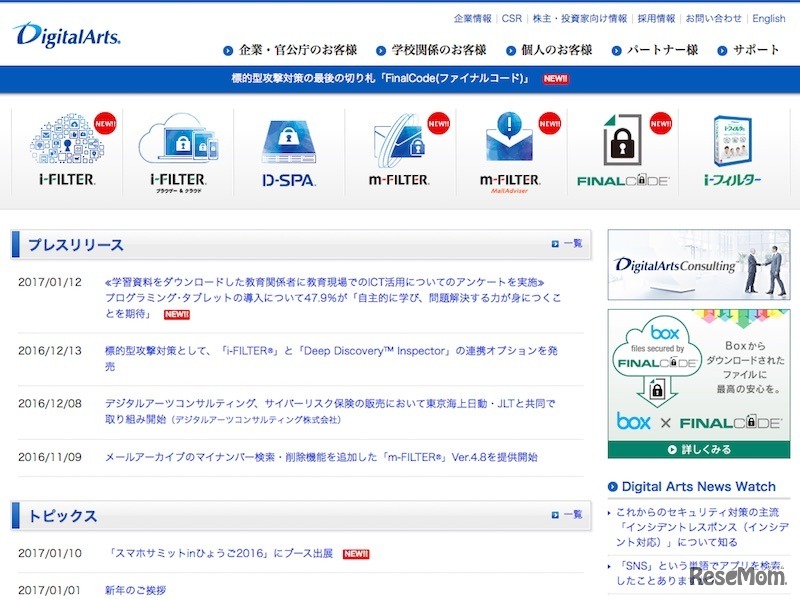Open the FinalCode blue announcement banner

pyautogui.click(x=400, y=79)
